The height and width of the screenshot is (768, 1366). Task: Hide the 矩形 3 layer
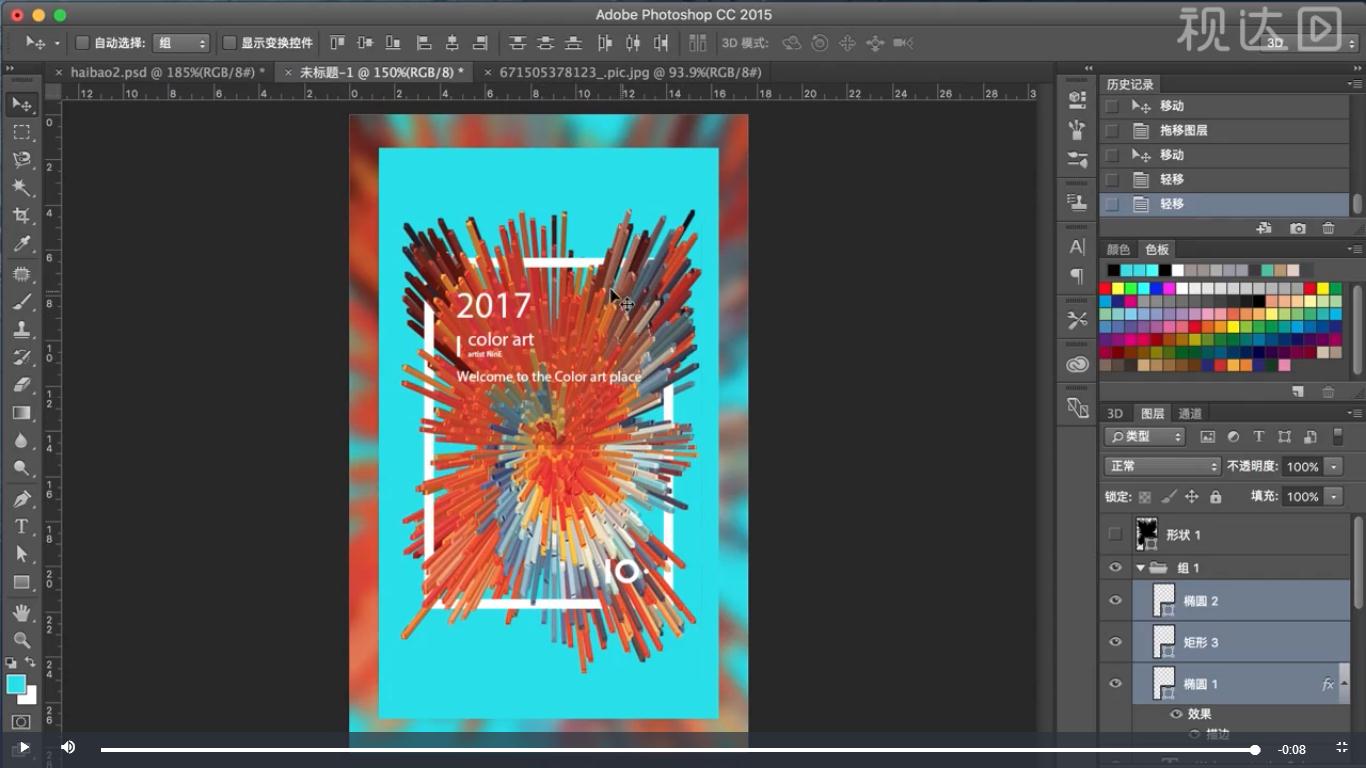pyautogui.click(x=1115, y=642)
